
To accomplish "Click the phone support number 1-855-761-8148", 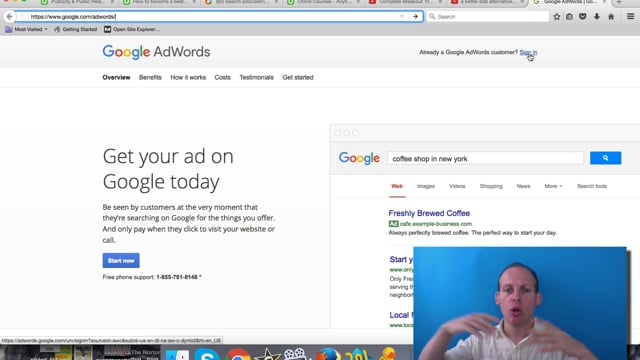I will click(177, 277).
